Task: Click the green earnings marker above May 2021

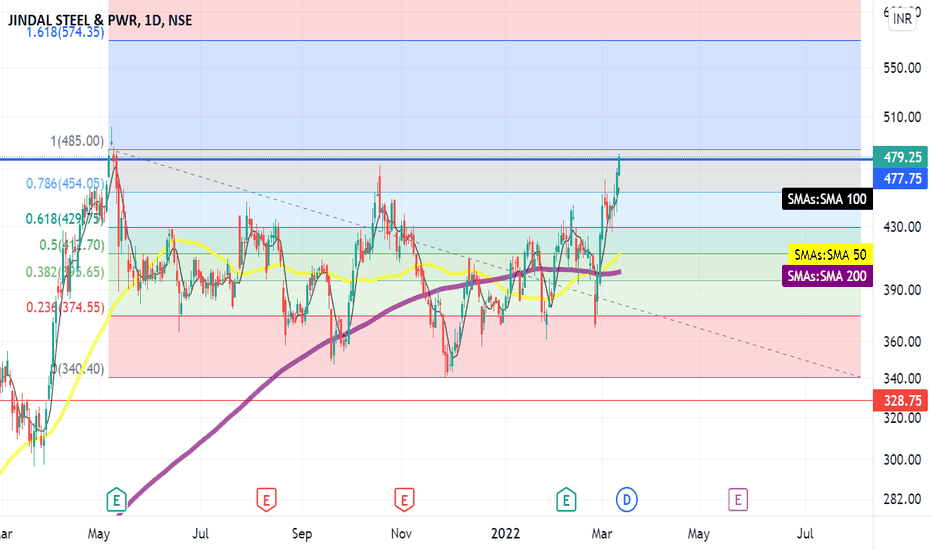Action: 116,499
